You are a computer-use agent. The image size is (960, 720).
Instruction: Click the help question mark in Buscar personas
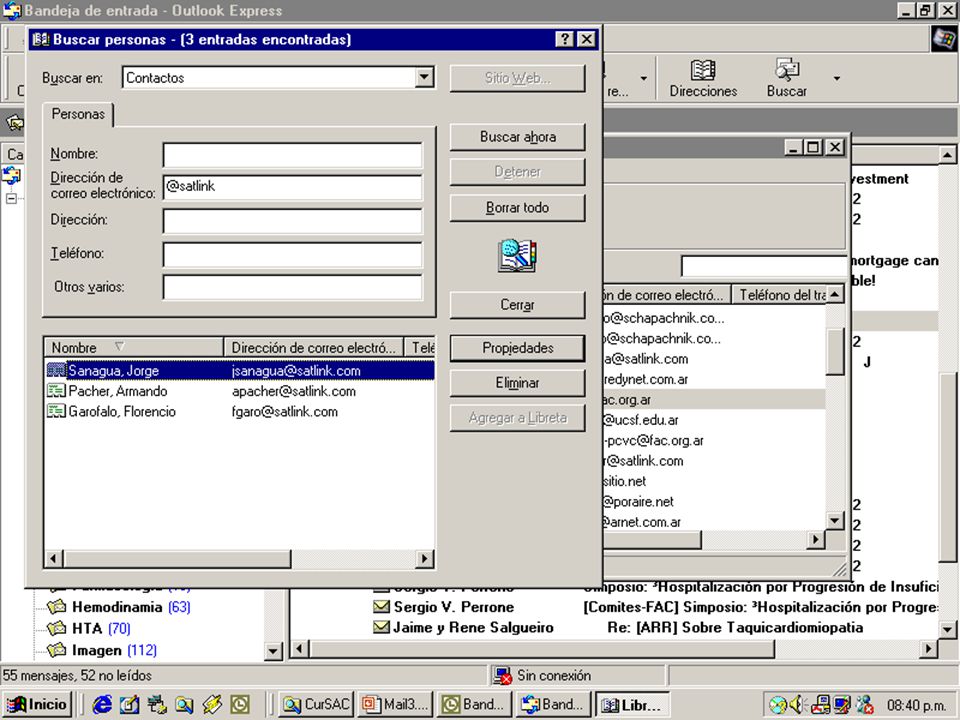pos(564,39)
